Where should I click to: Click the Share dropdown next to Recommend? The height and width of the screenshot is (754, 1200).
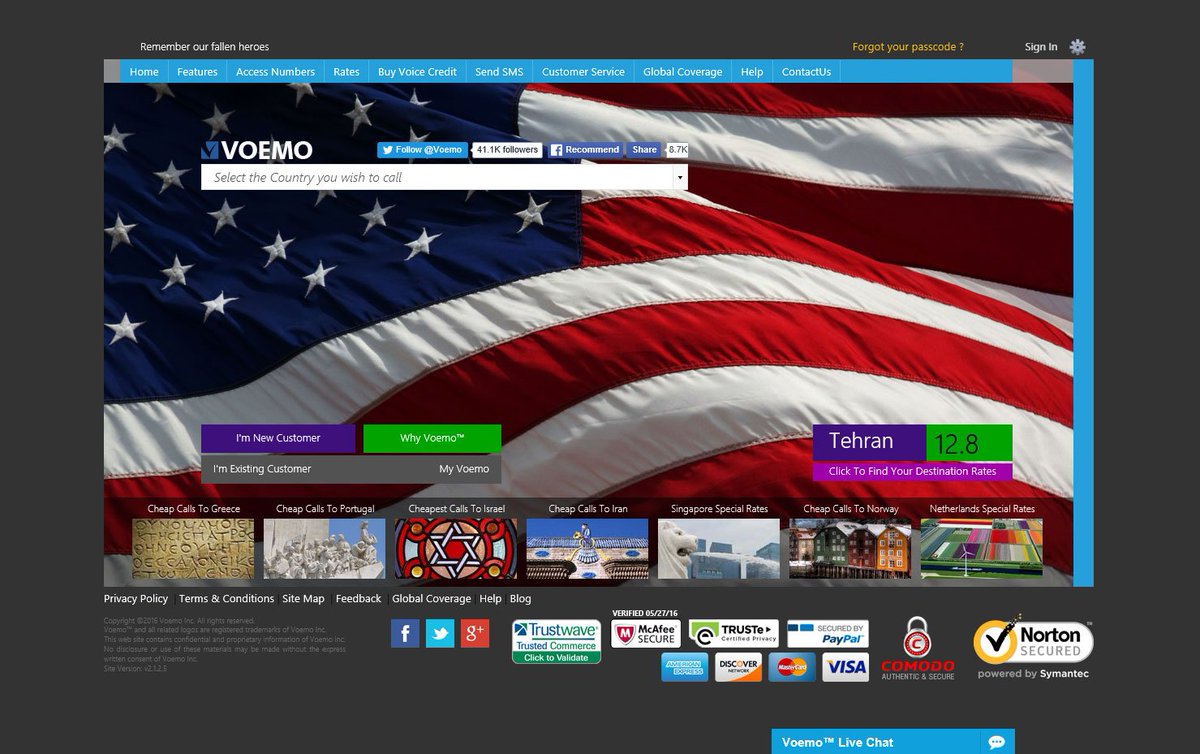tap(644, 149)
